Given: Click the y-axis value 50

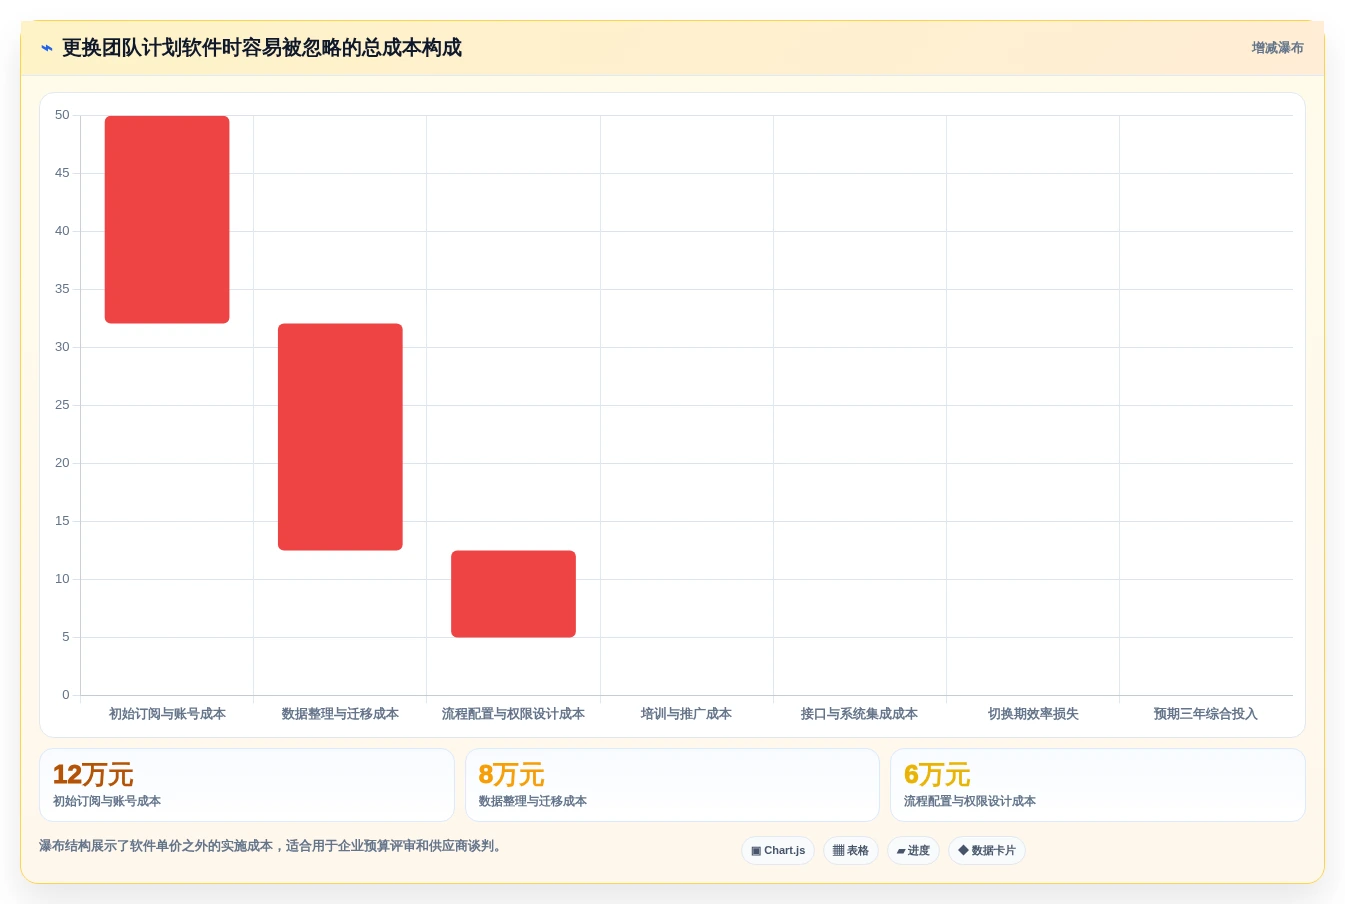Looking at the screenshot, I should [62, 115].
